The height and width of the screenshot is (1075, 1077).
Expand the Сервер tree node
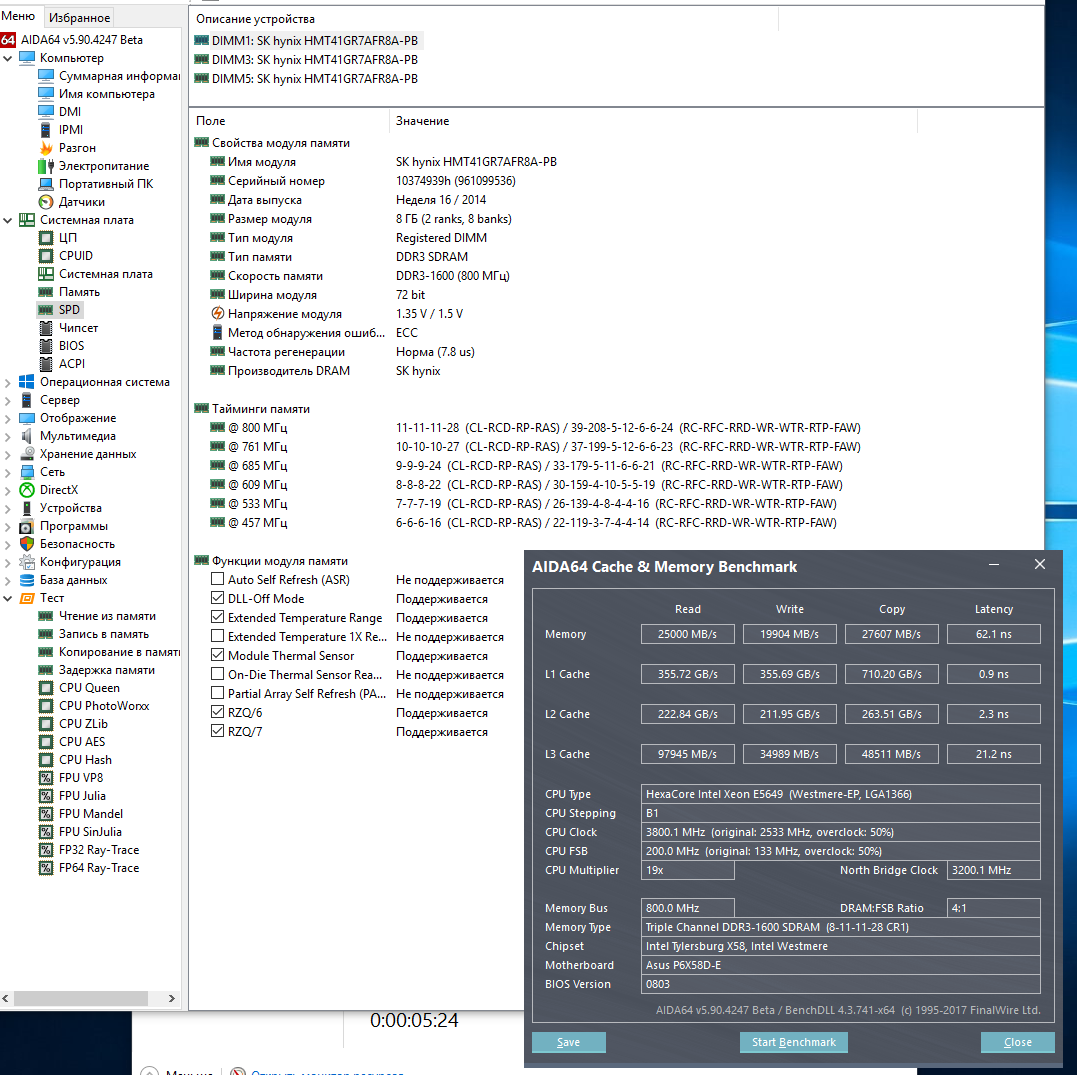point(8,400)
